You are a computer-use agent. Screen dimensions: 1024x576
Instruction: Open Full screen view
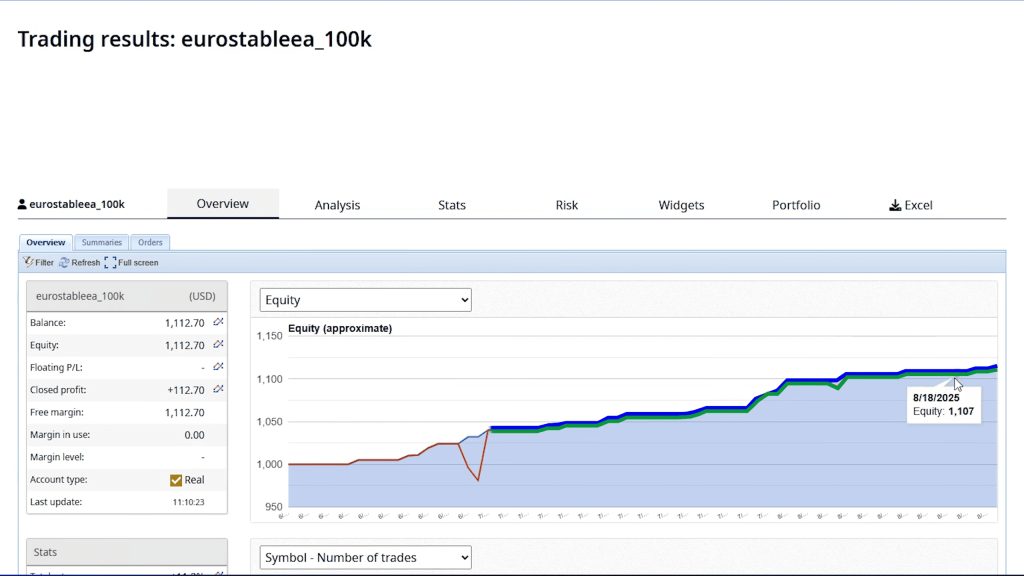point(110,262)
